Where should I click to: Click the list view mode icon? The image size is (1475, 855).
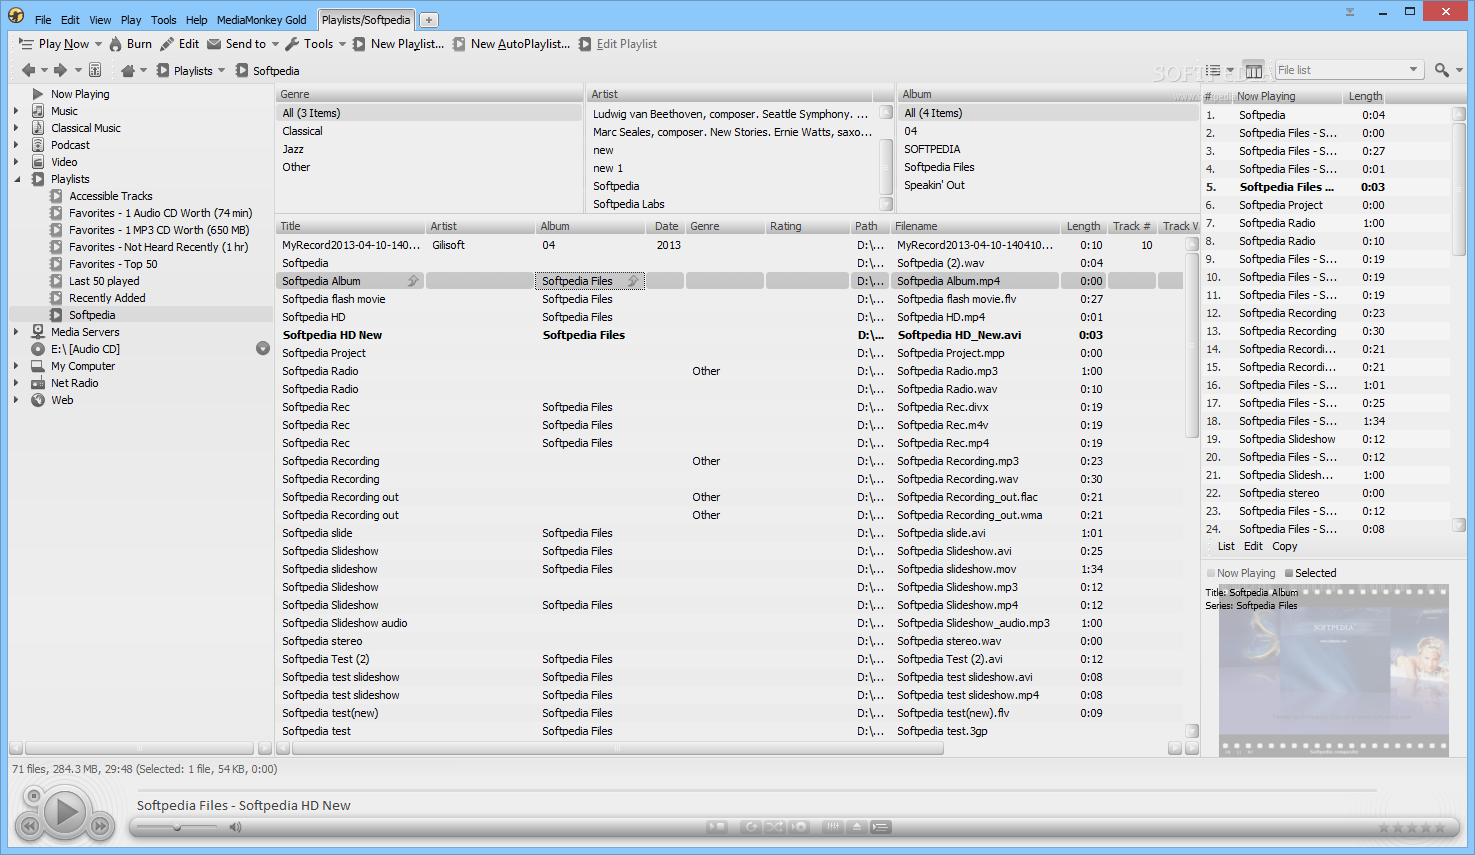point(1213,70)
